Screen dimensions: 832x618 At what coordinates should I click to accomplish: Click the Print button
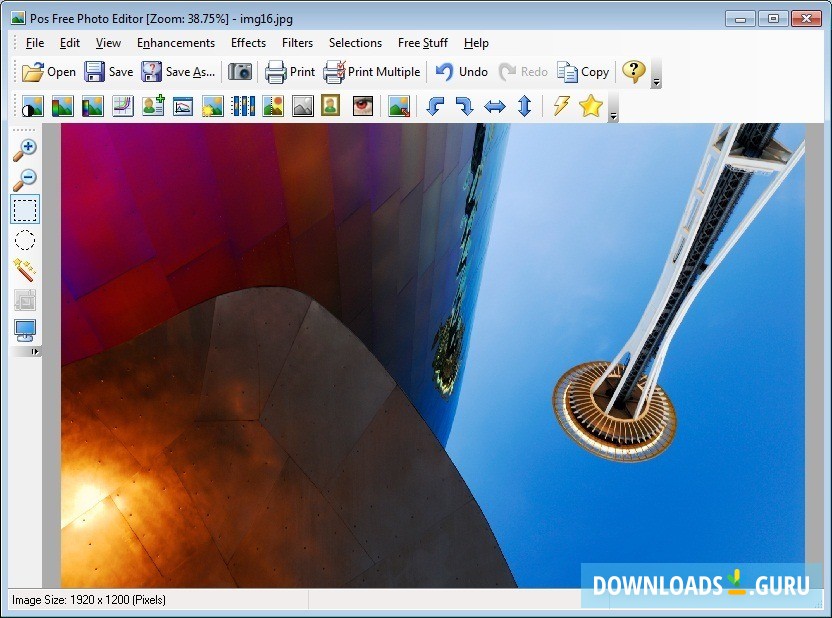(290, 72)
